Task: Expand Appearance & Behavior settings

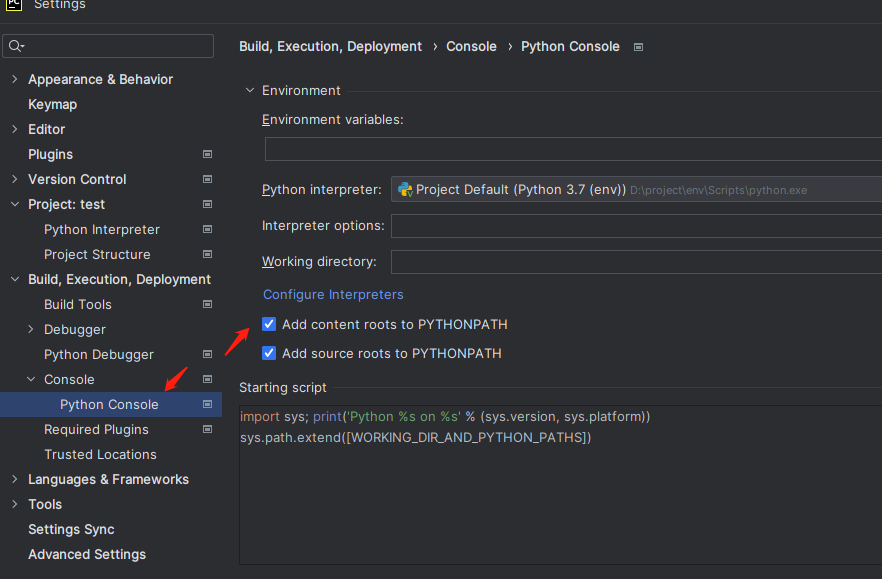Action: point(14,79)
